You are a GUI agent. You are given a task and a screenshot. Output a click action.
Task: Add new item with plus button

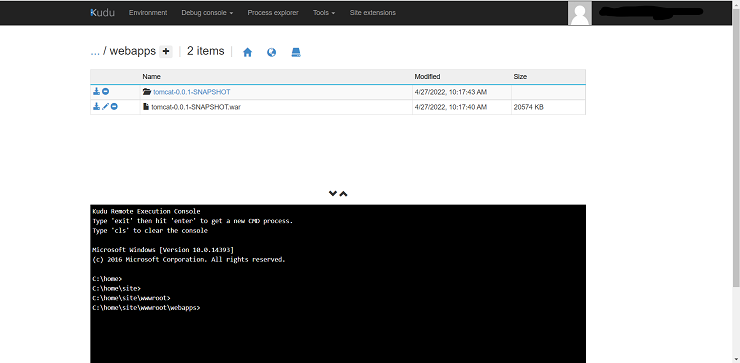tap(166, 51)
